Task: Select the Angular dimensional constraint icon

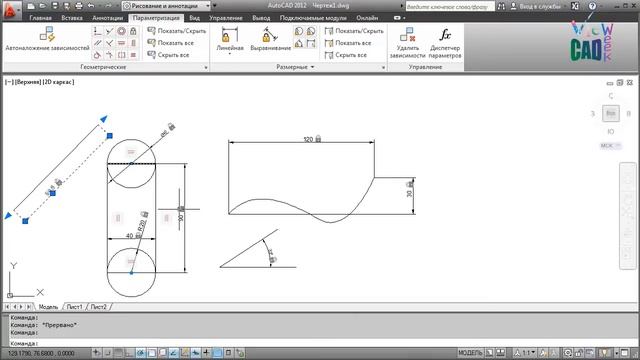Action: [299, 43]
